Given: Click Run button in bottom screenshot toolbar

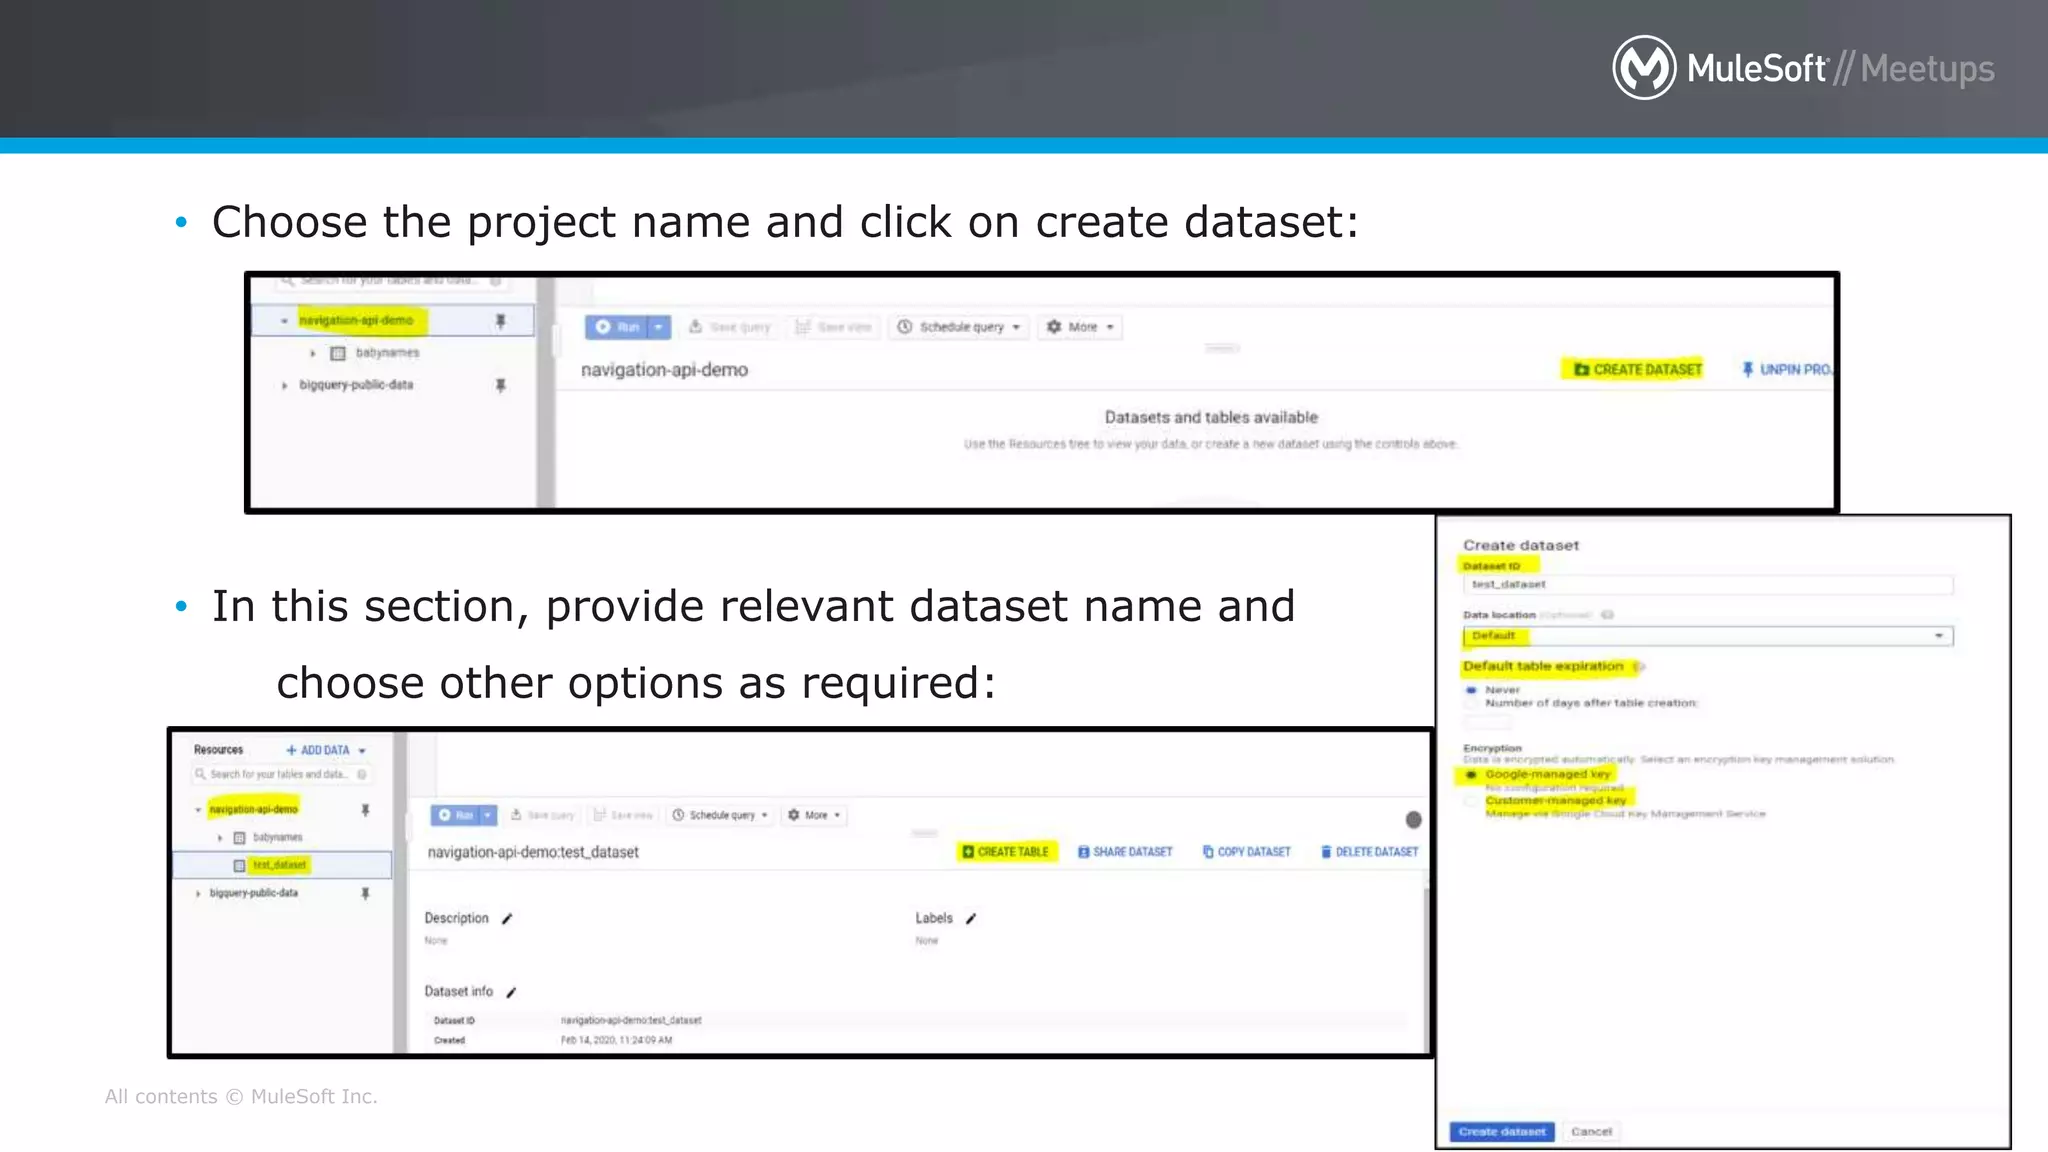Looking at the screenshot, I should [455, 815].
